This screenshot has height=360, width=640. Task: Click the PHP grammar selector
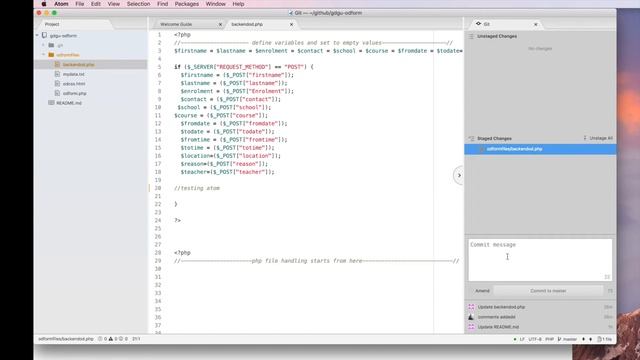[x=549, y=339]
